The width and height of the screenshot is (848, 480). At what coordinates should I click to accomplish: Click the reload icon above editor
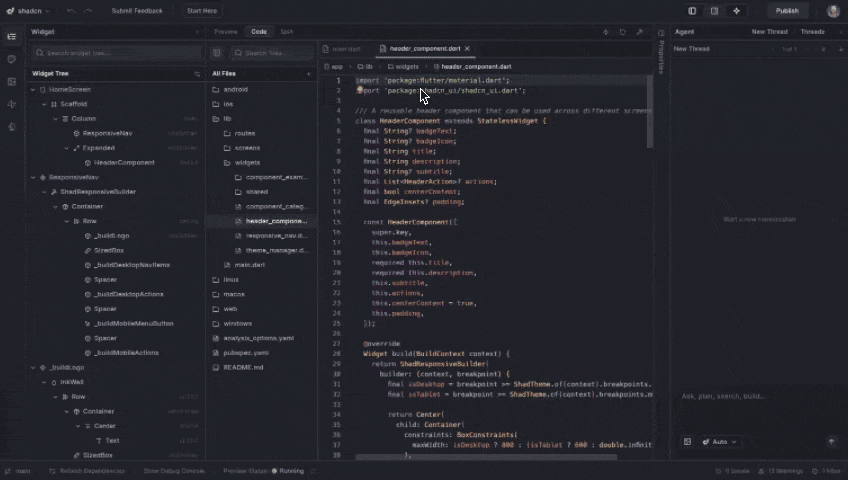(x=622, y=32)
